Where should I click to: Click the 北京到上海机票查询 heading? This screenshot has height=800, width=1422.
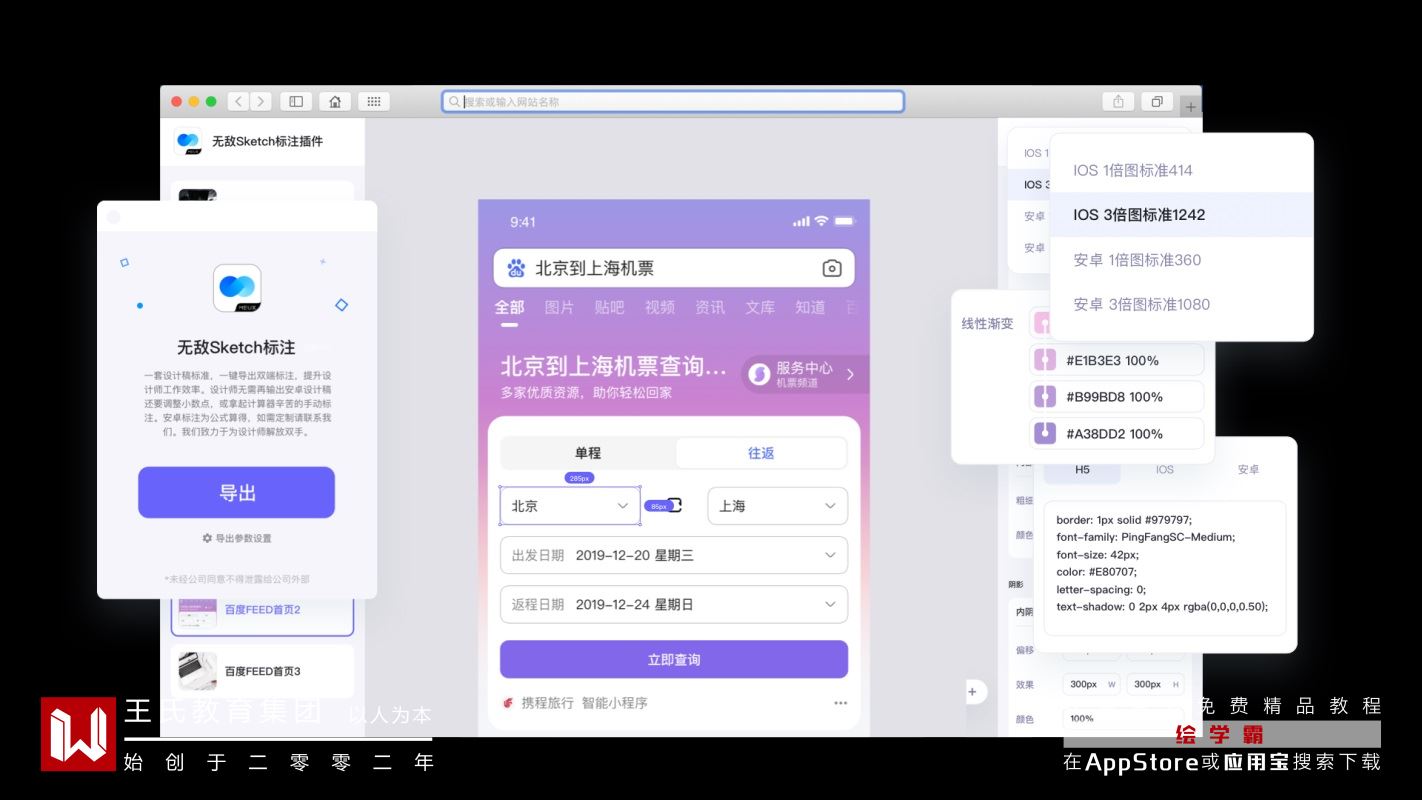tap(614, 366)
